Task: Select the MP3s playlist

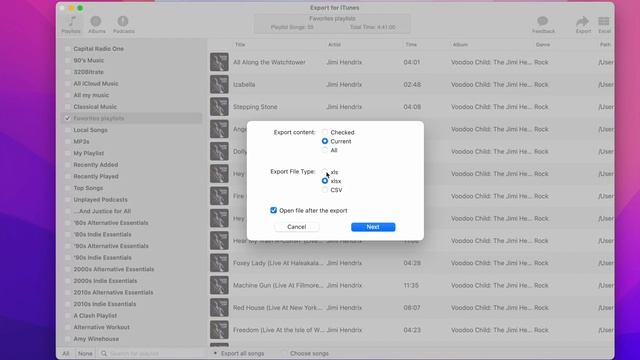Action: pyautogui.click(x=81, y=142)
